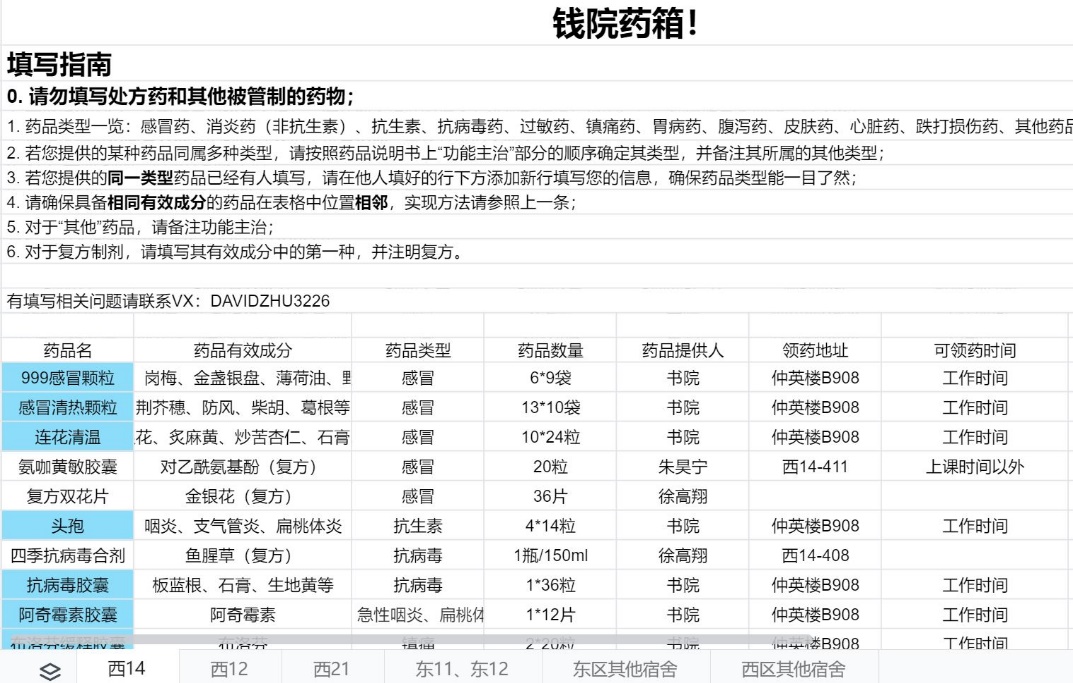This screenshot has height=683, width=1073.
Task: Activate the 西14 sheet tab
Action: pos(127,669)
